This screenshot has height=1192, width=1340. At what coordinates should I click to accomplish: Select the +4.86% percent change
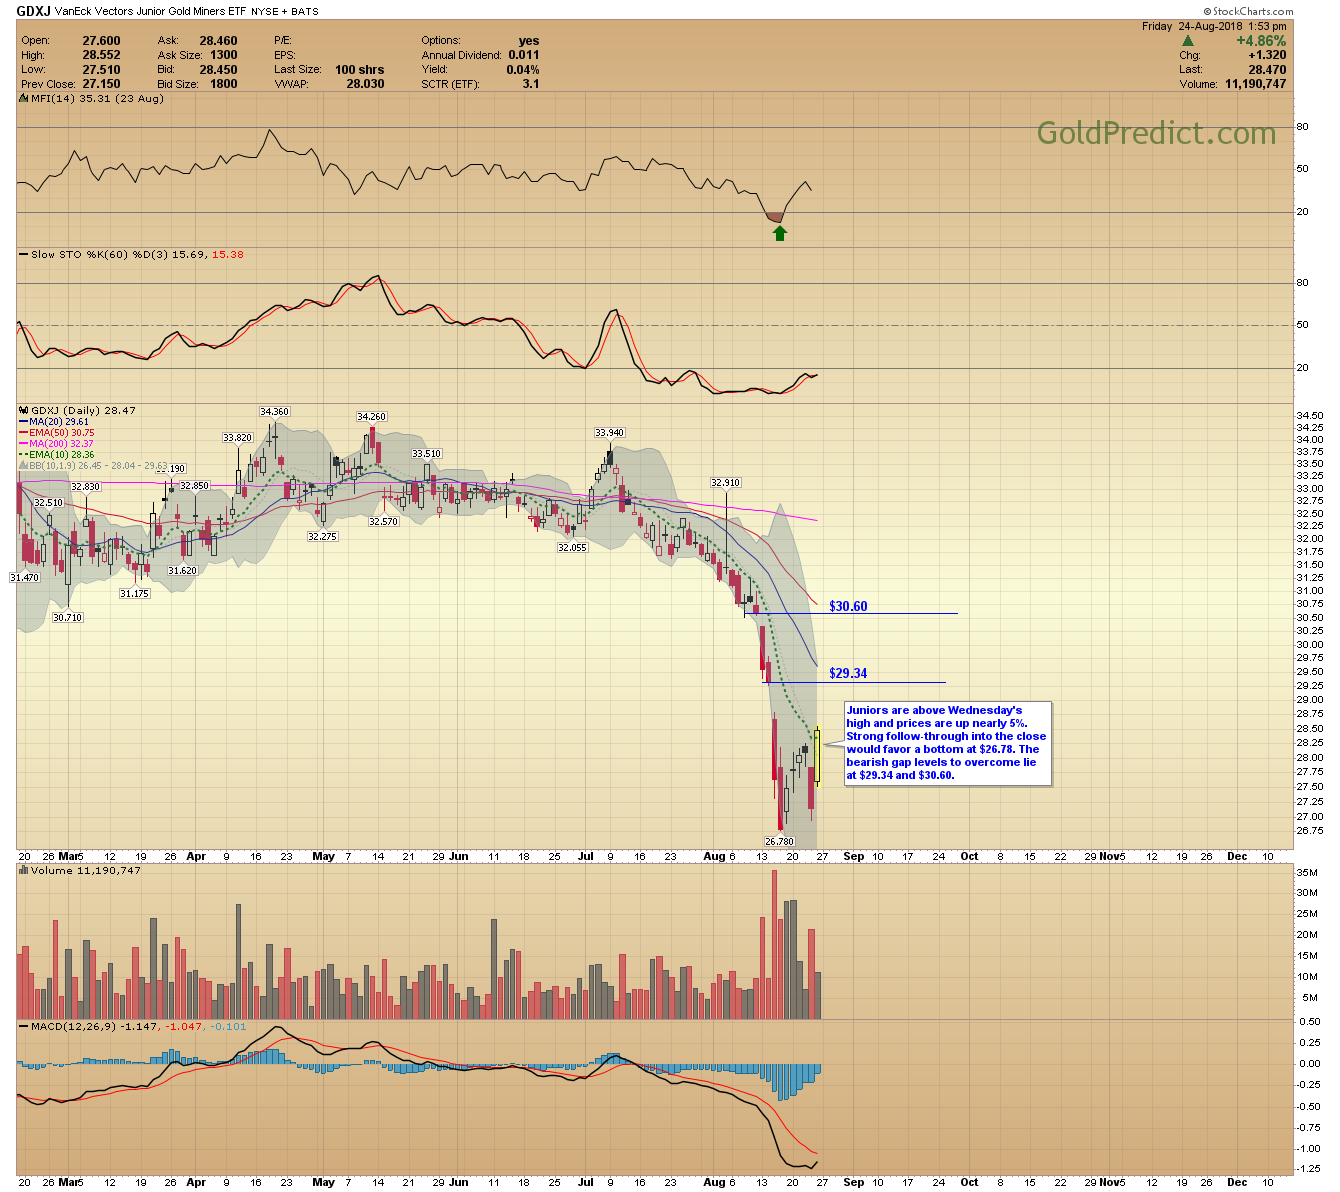[x=1261, y=41]
